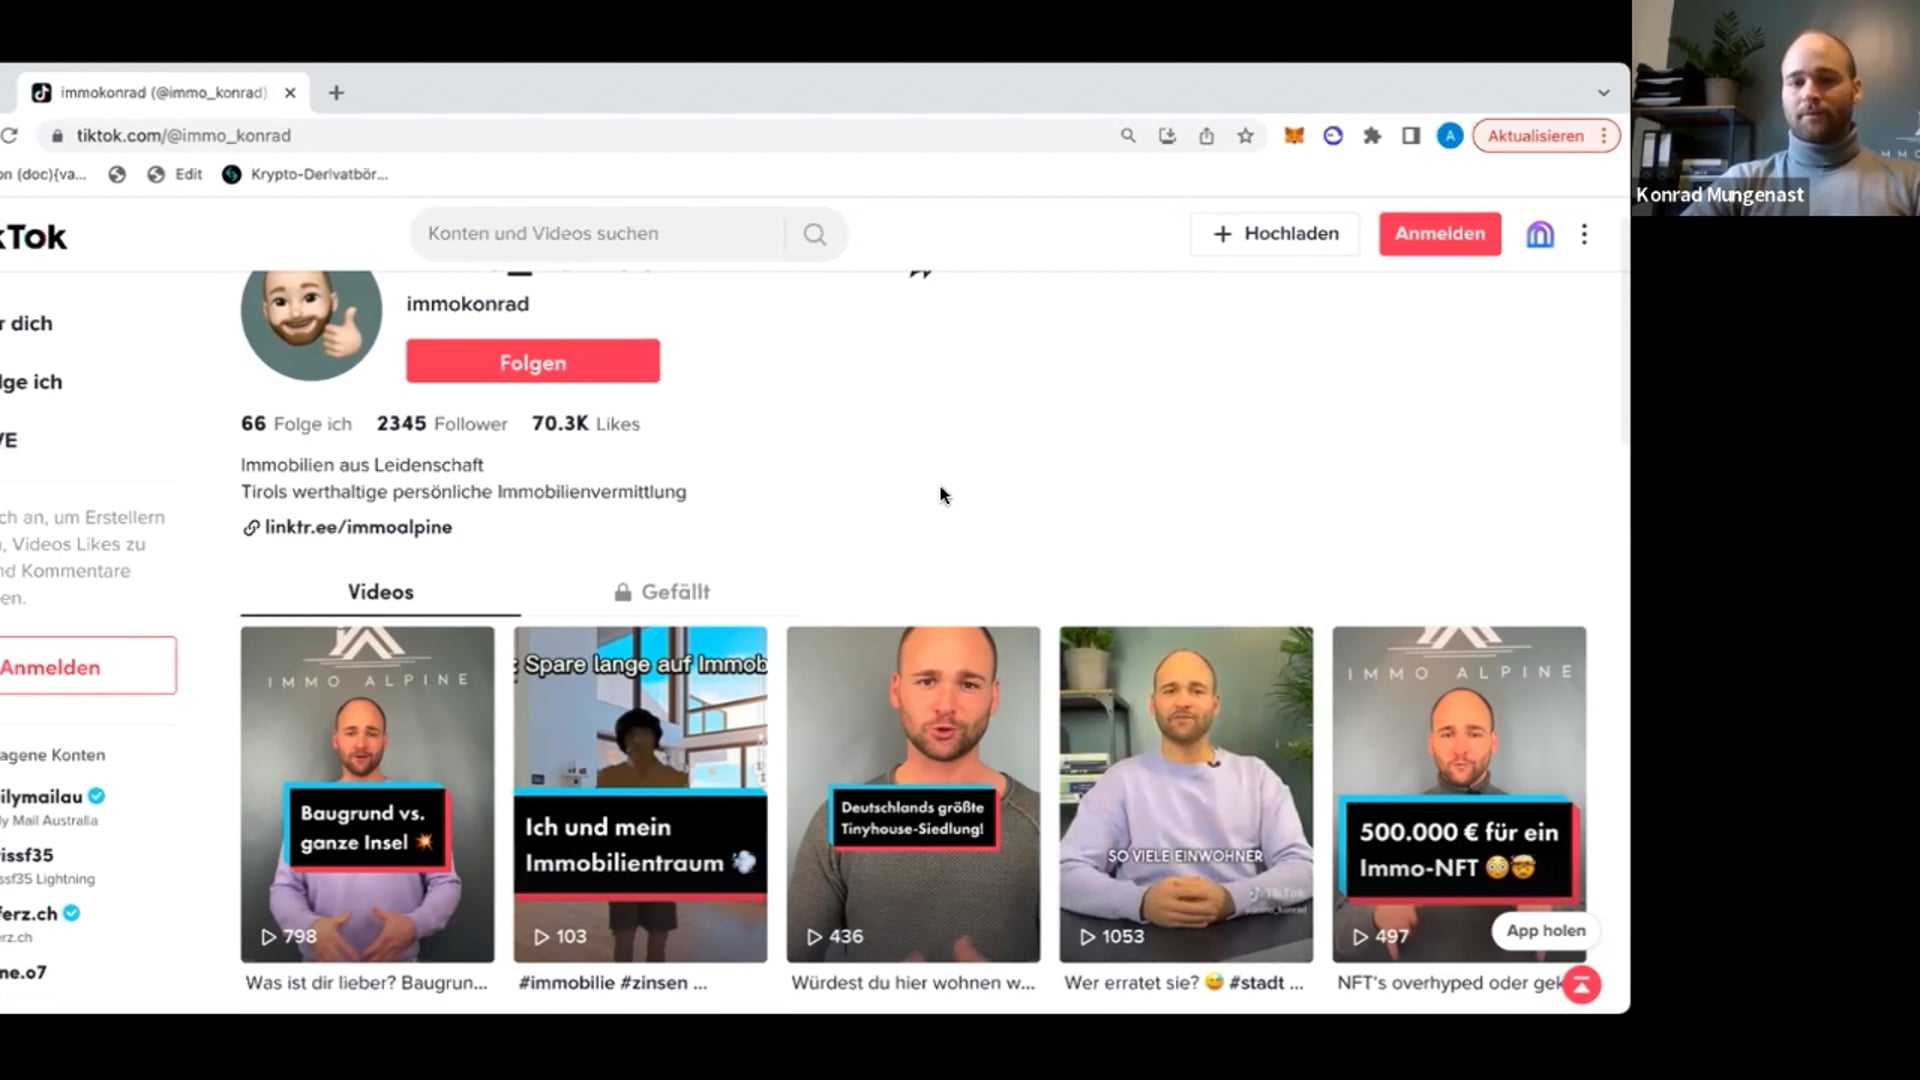
Task: Open the 500.000 € für ein Immo-NFT video
Action: click(1459, 794)
